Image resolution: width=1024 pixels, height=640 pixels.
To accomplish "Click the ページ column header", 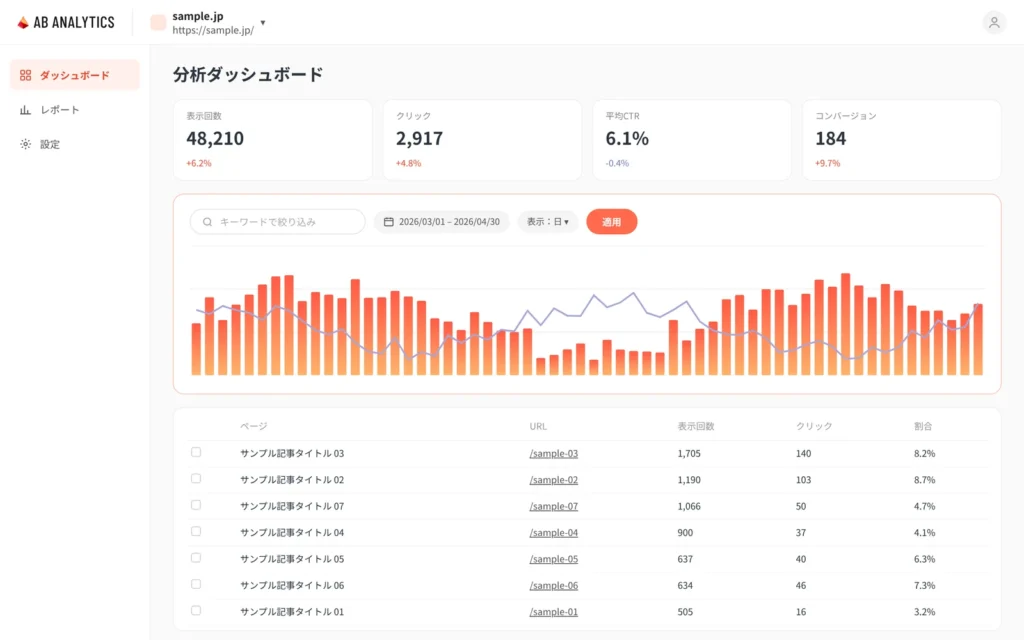I will (x=253, y=426).
